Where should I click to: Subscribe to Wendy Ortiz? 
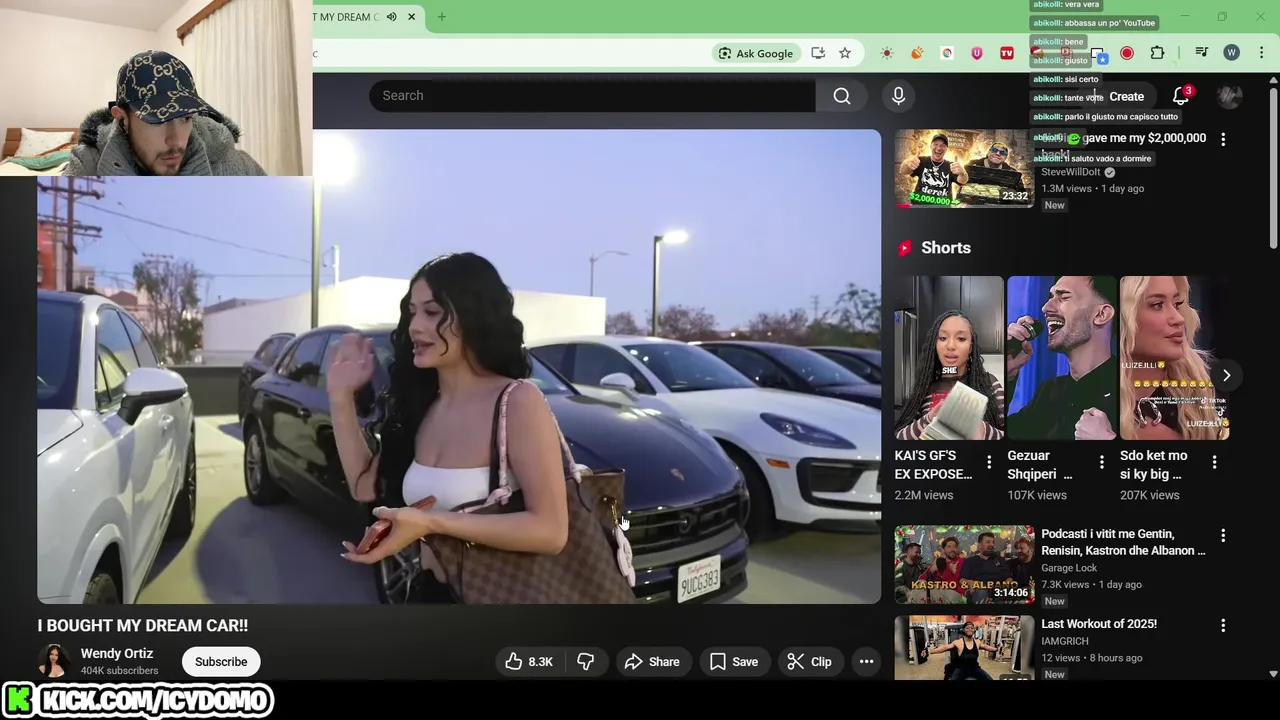coord(221,661)
